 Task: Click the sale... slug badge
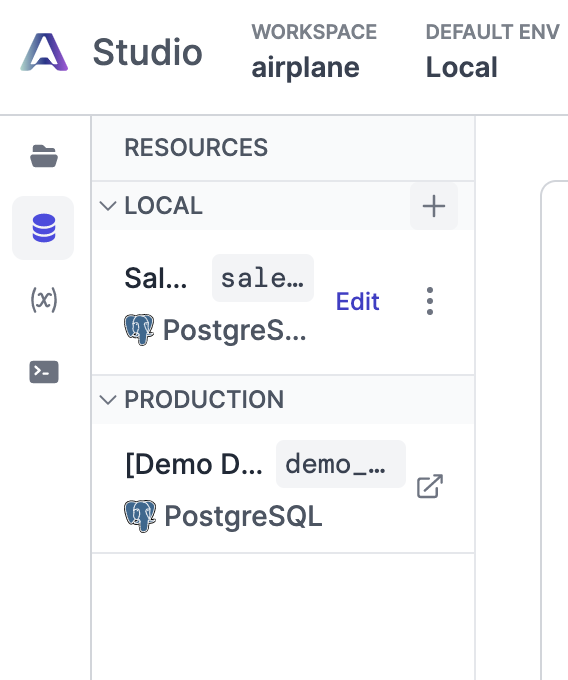point(263,278)
